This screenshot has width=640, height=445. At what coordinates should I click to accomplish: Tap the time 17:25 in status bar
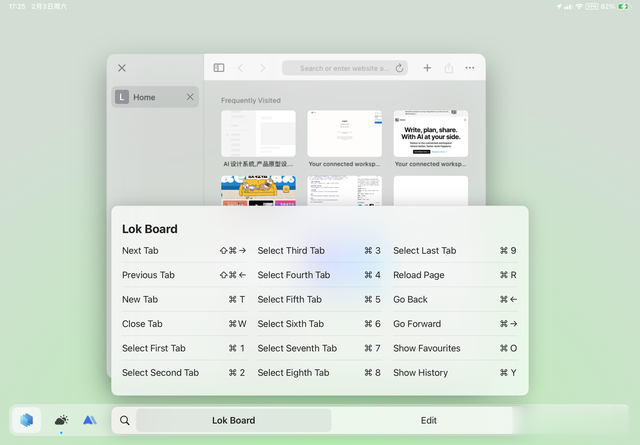point(17,7)
